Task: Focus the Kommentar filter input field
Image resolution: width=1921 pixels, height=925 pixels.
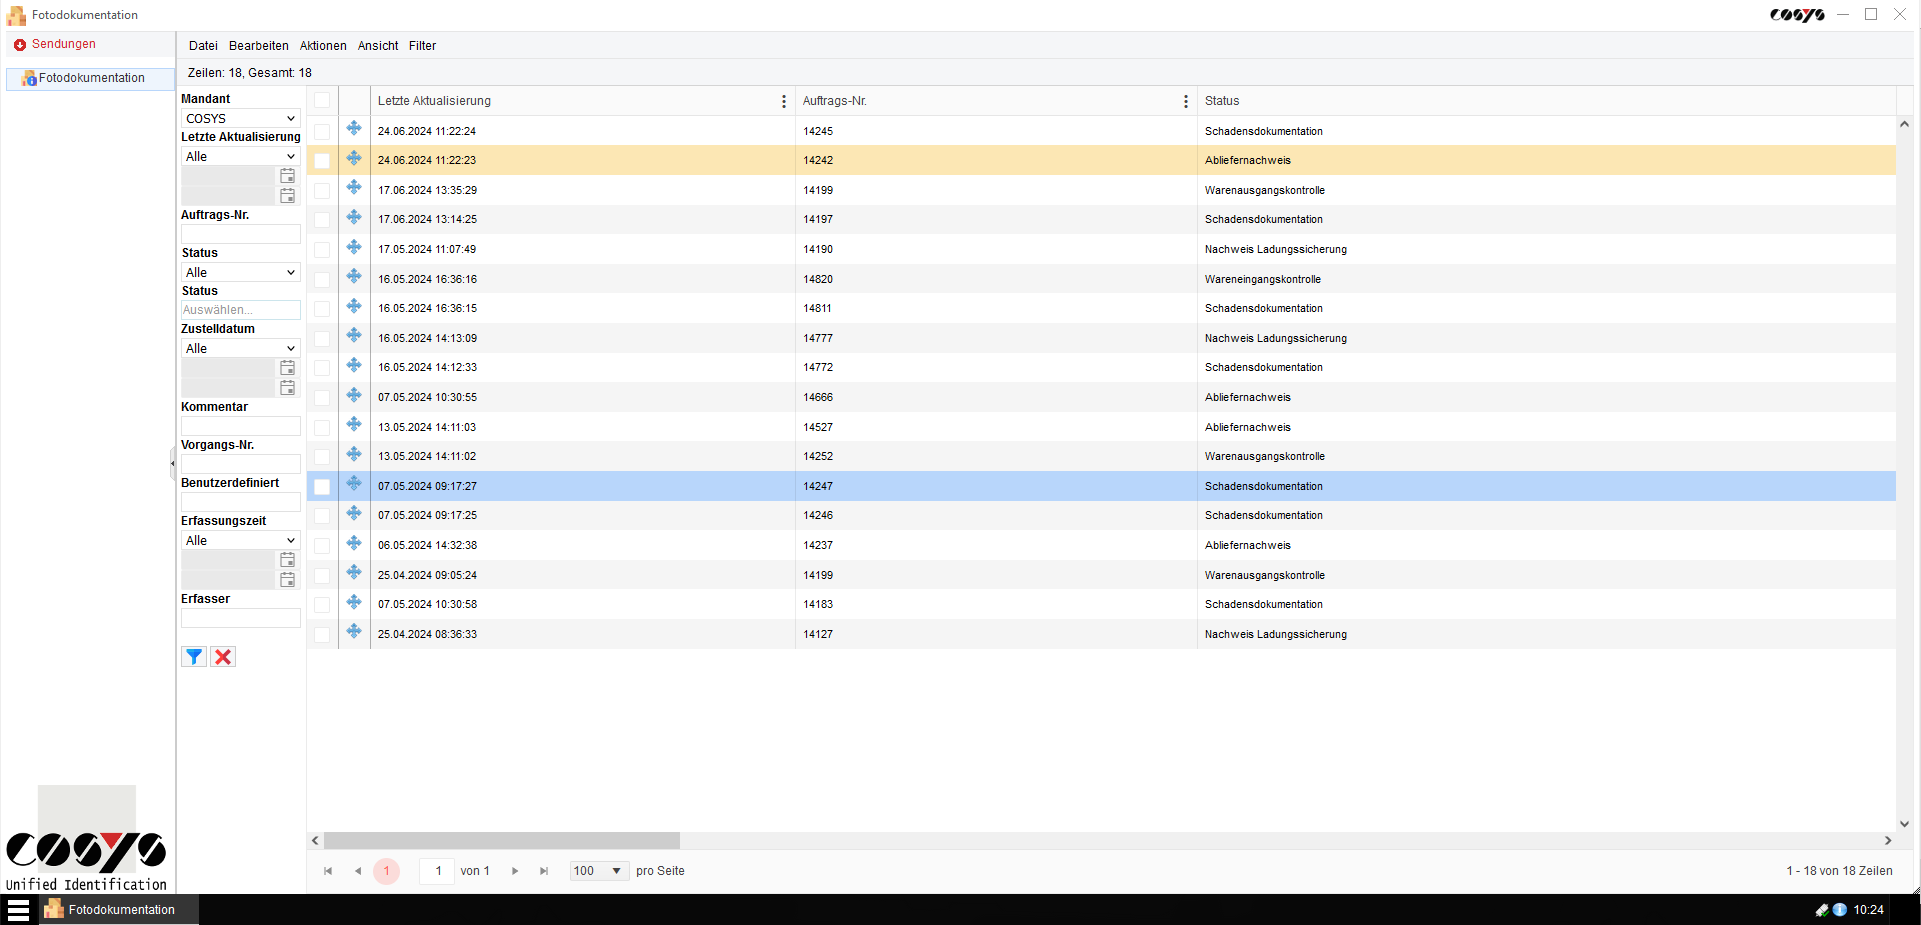Action: coord(240,426)
